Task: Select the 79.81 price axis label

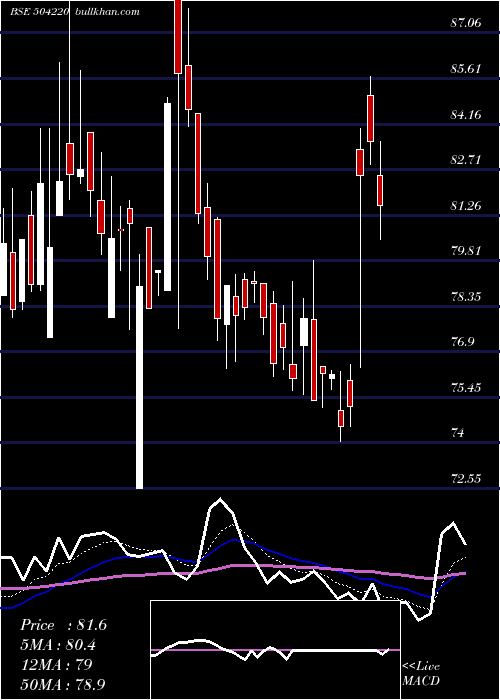Action: click(466, 250)
